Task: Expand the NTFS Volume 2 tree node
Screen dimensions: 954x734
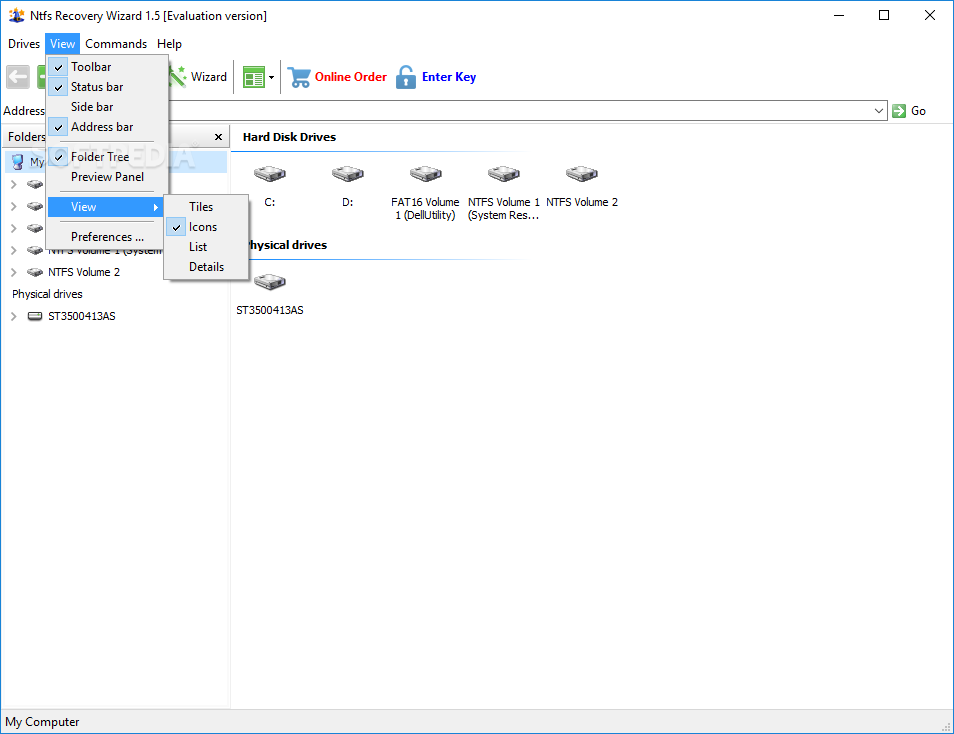Action: tap(13, 272)
